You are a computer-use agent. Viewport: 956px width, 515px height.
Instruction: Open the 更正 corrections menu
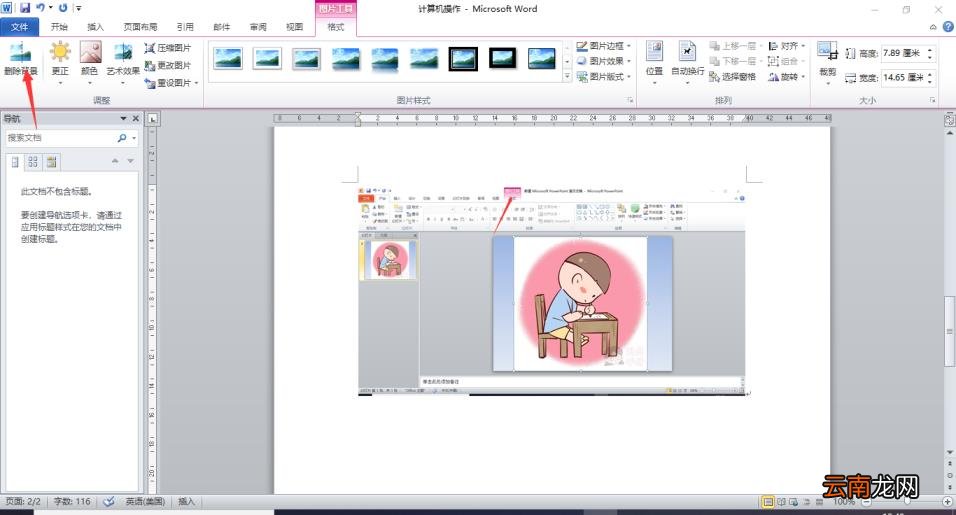(x=60, y=62)
